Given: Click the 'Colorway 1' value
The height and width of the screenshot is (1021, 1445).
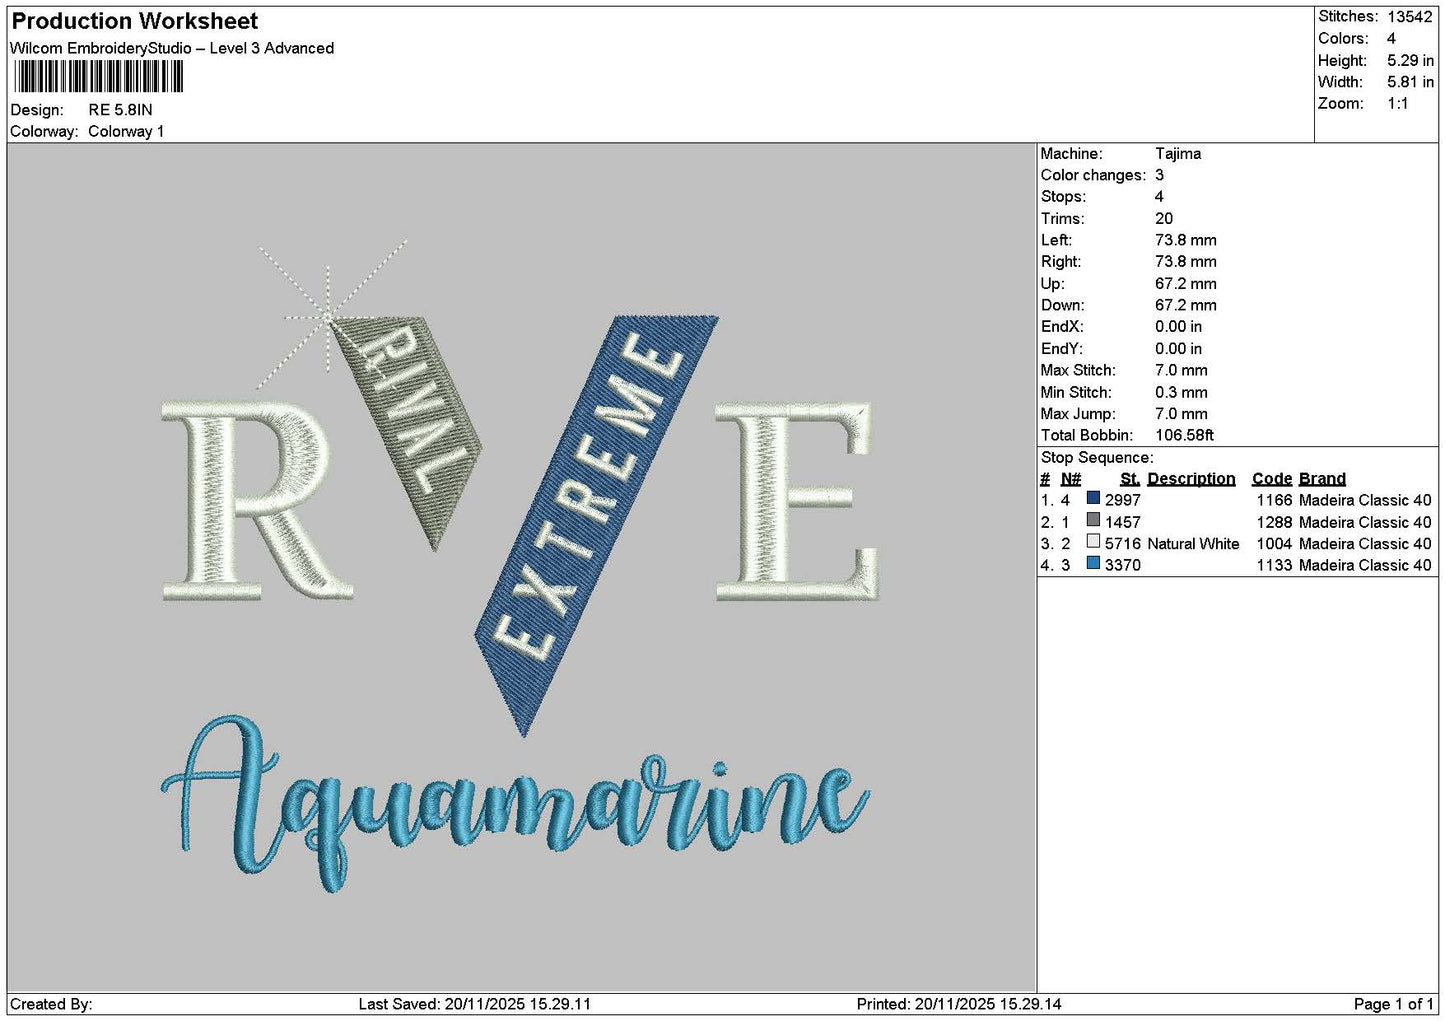Looking at the screenshot, I should tap(126, 131).
